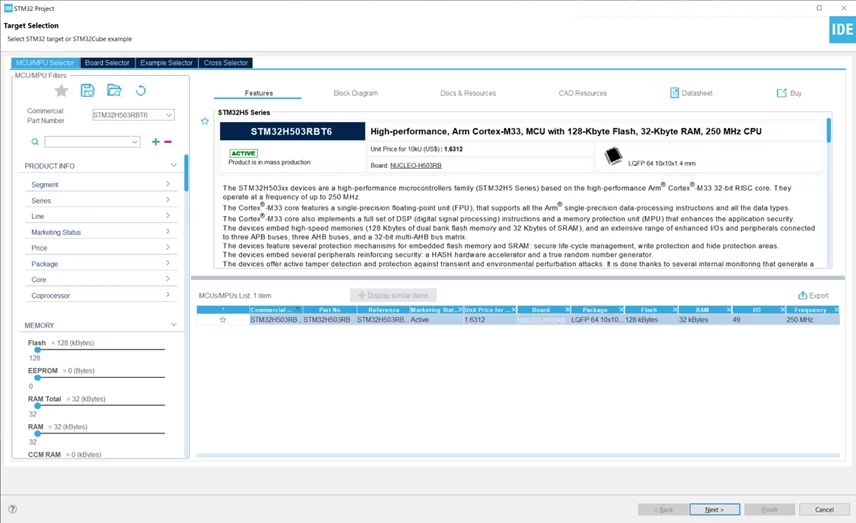Expand the Line filter
856x523 pixels.
[x=168, y=216]
